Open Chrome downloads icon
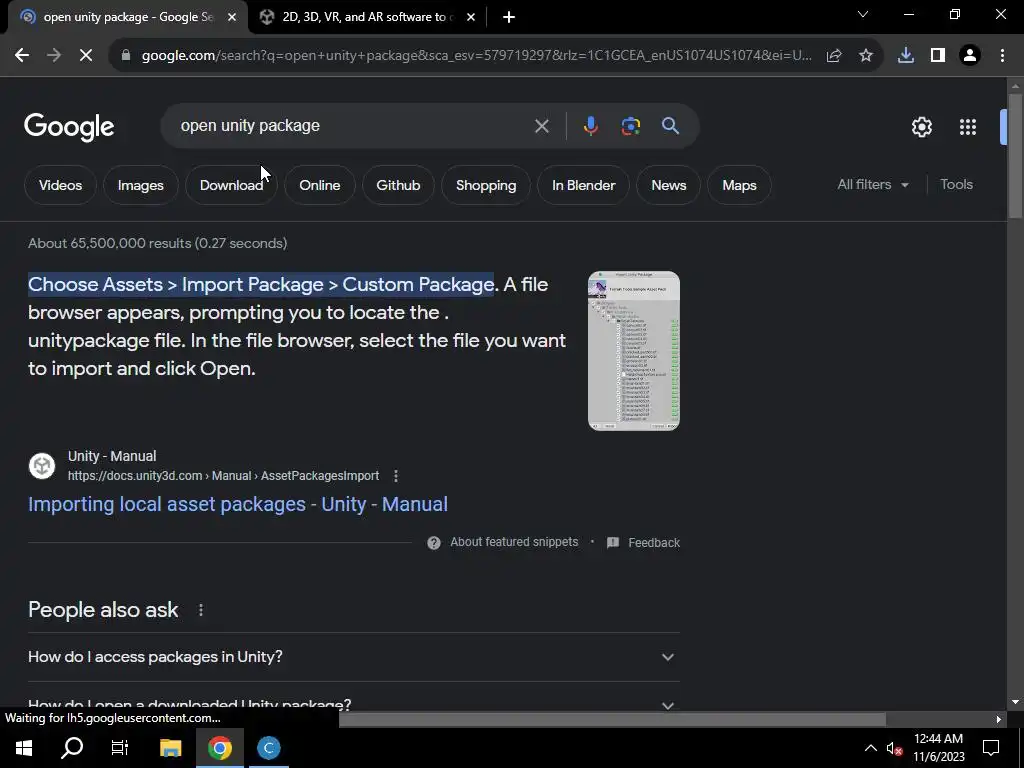Screen dimensions: 1024x768 coord(906,56)
